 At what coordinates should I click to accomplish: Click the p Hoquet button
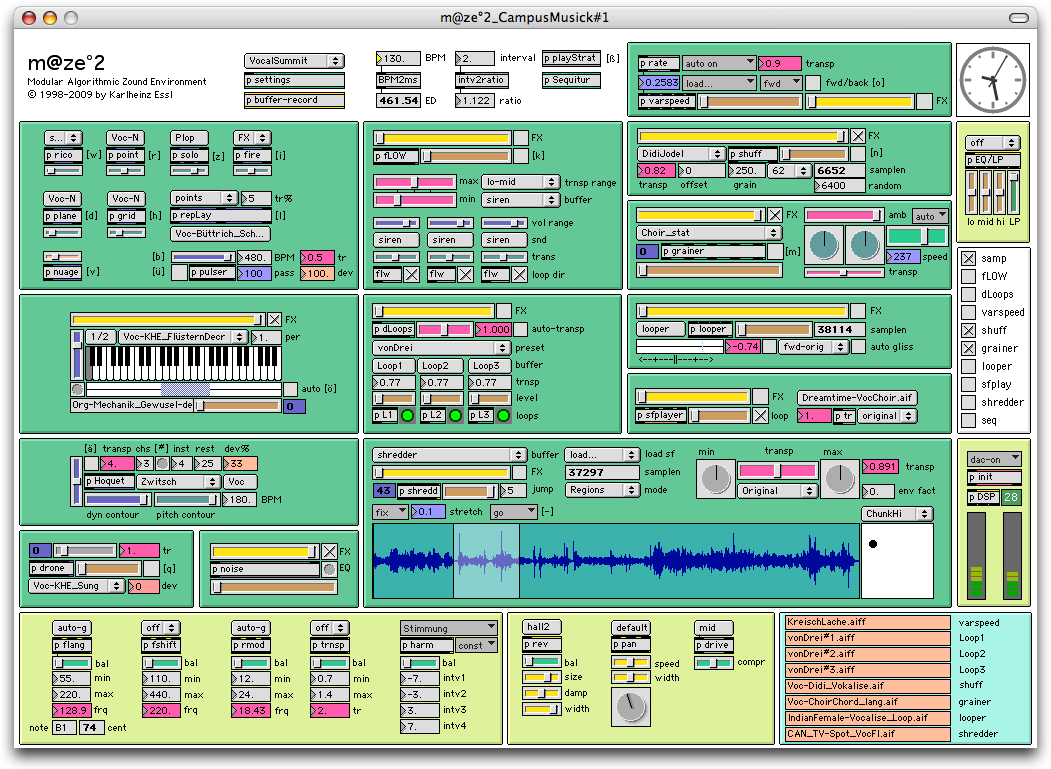coord(109,481)
